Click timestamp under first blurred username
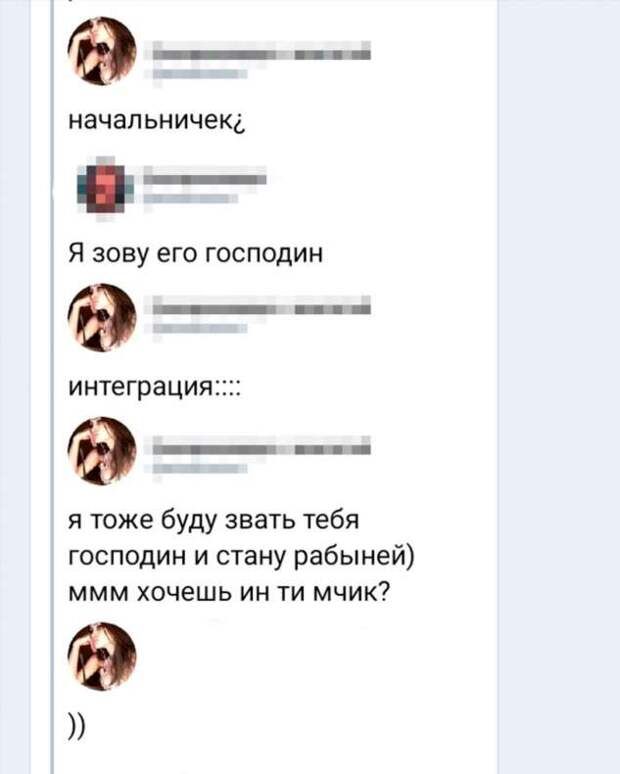620x774 pixels. coord(199,75)
